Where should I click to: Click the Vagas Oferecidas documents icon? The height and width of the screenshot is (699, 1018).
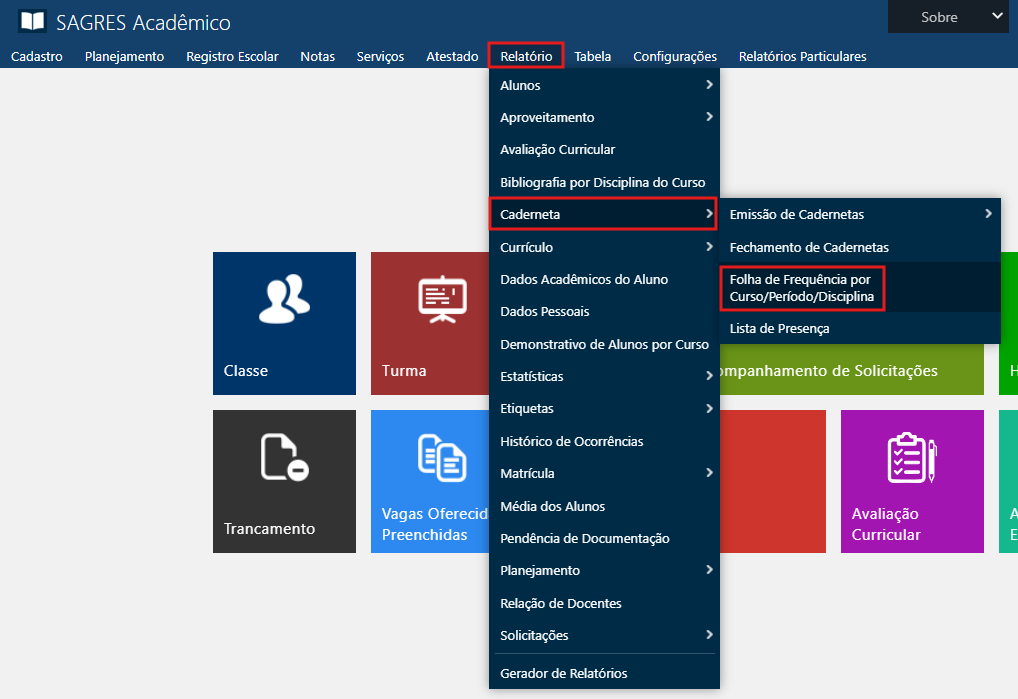tap(441, 458)
